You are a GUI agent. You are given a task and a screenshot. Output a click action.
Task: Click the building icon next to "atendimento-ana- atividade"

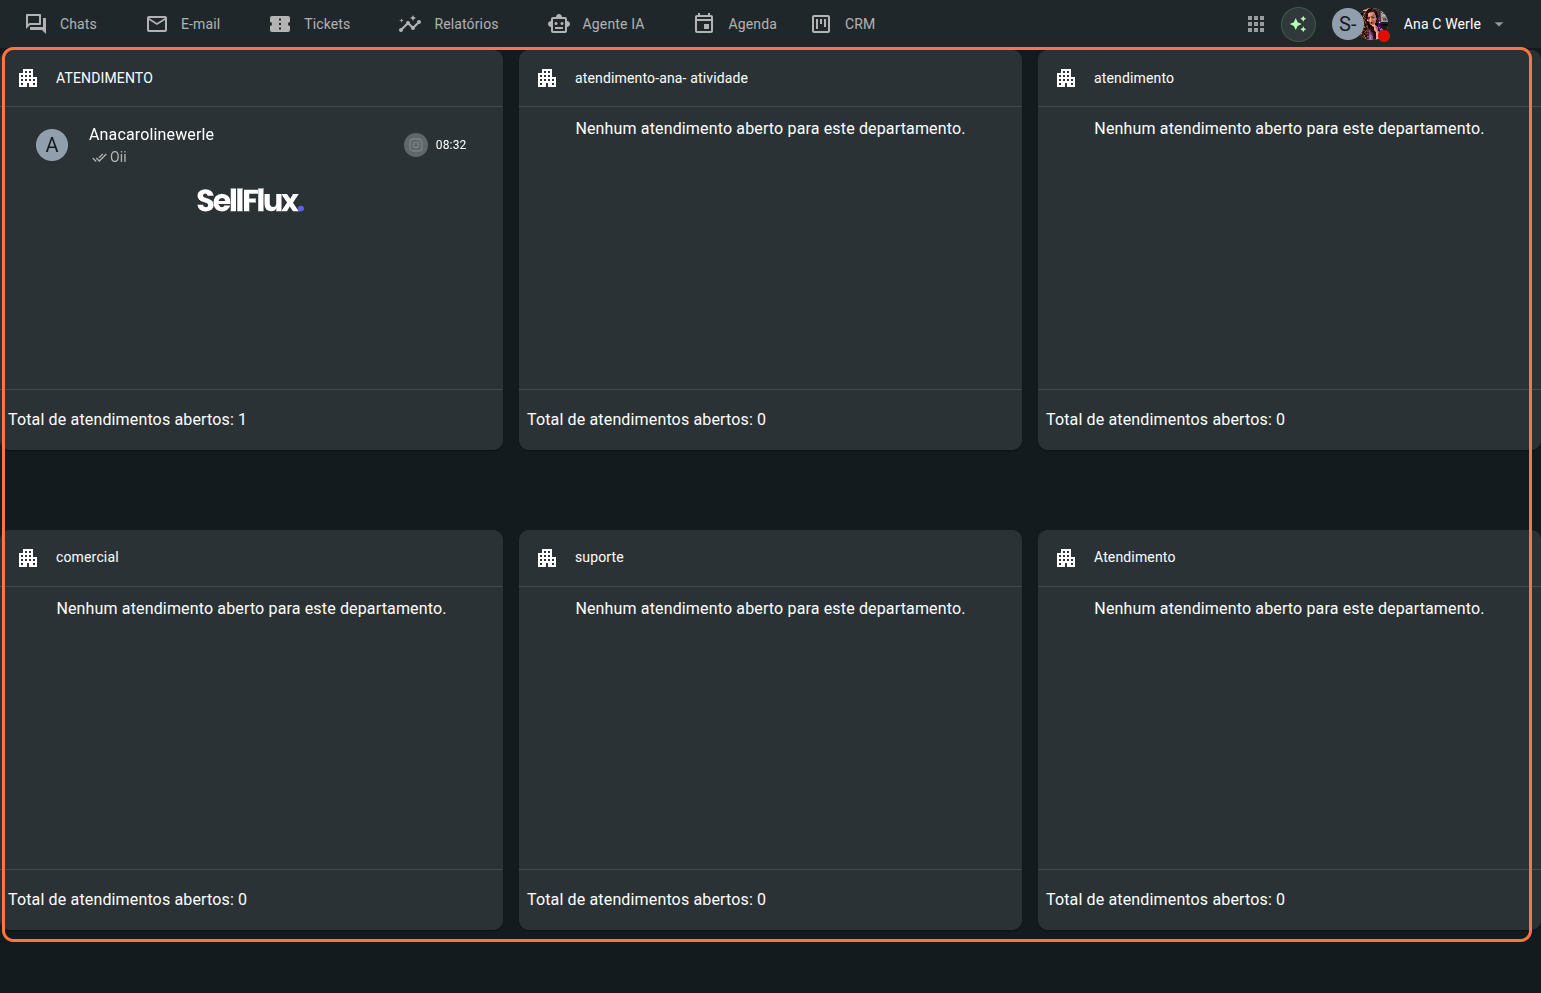(547, 78)
